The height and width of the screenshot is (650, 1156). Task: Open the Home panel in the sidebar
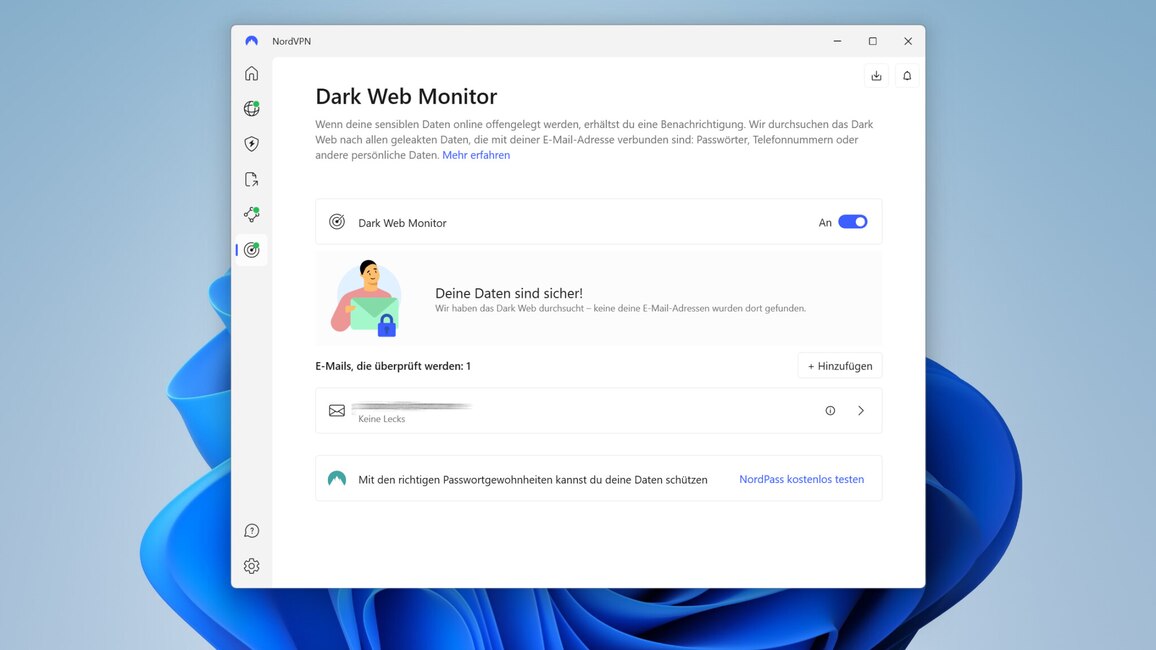251,72
